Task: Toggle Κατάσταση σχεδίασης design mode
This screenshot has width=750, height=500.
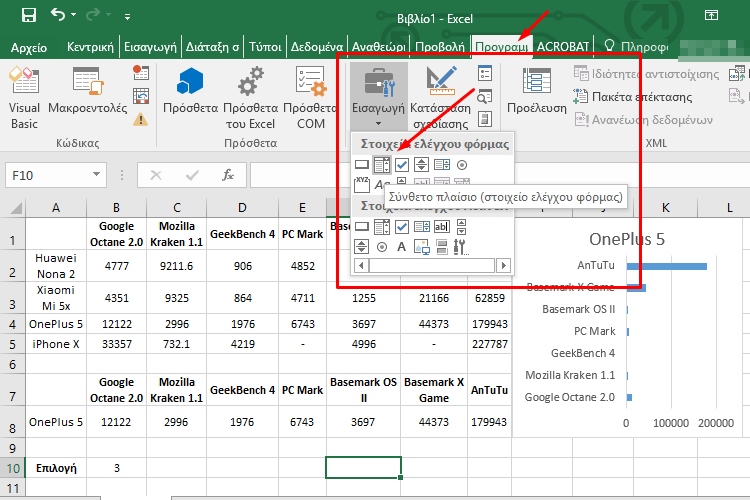Action: (x=441, y=96)
